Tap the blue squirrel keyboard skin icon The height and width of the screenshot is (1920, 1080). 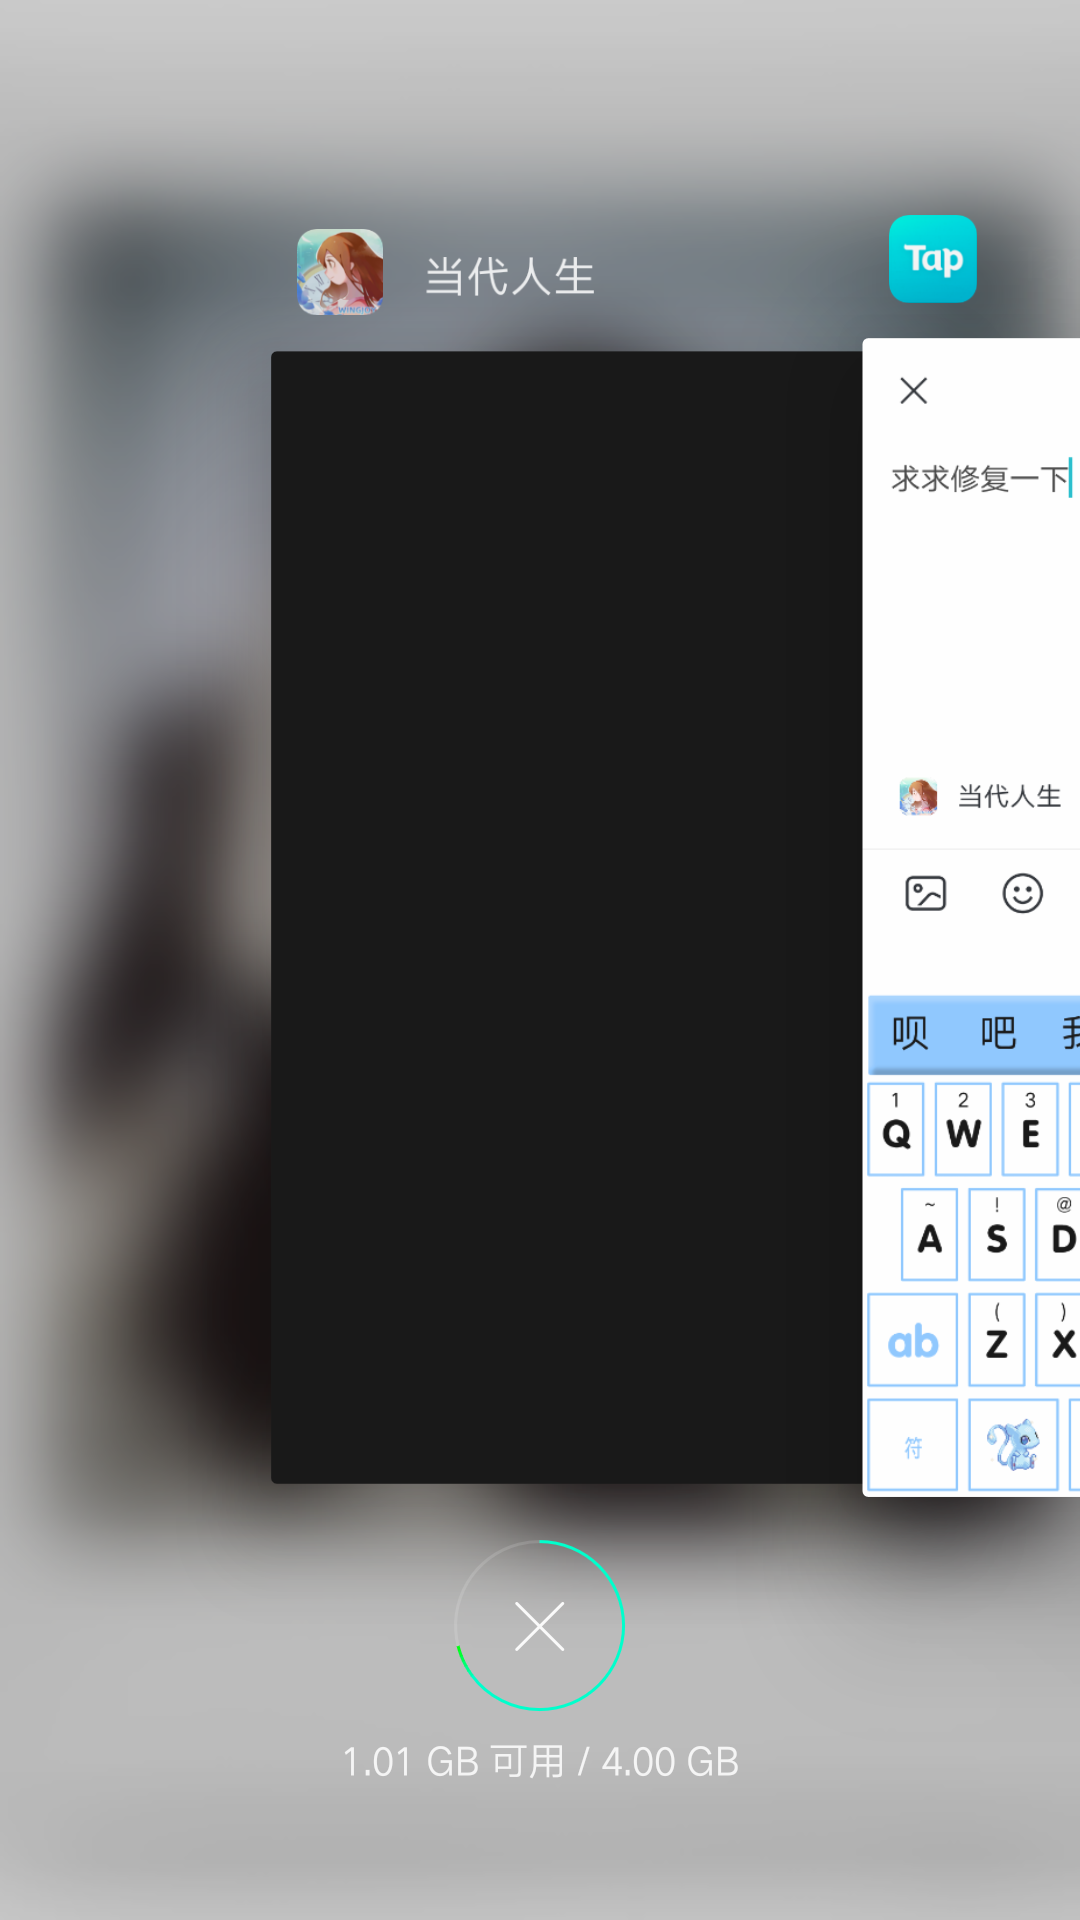(x=1013, y=1445)
